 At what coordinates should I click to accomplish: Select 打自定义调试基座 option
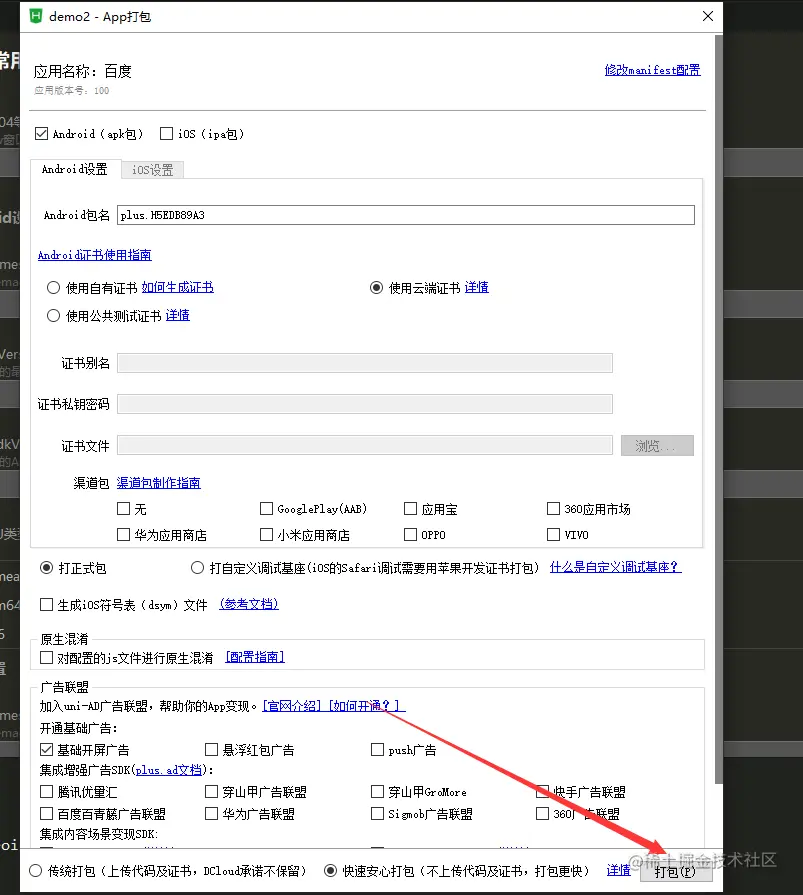point(197,567)
